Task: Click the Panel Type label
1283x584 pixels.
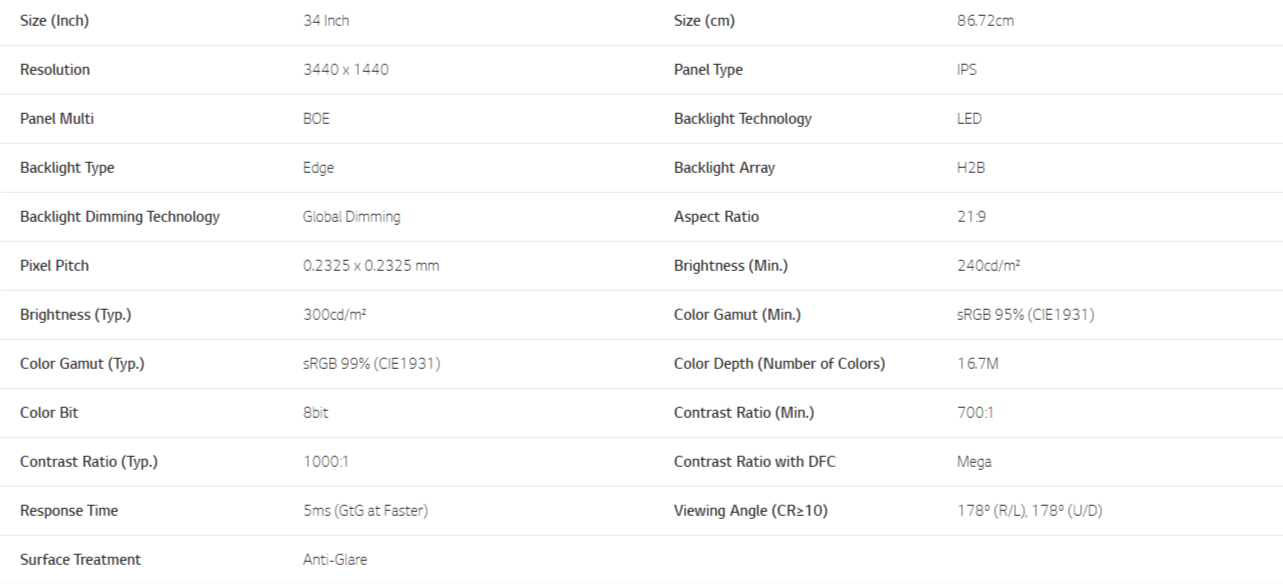Action: (x=708, y=70)
